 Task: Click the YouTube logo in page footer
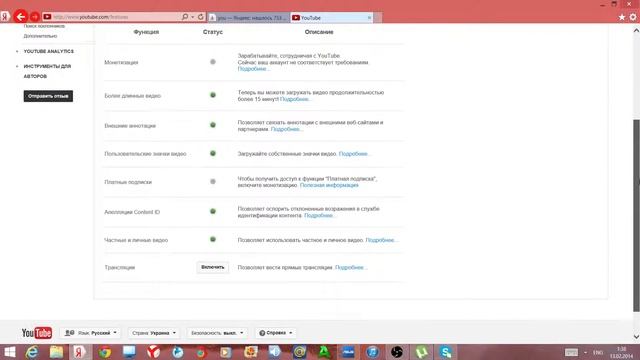[x=37, y=333]
